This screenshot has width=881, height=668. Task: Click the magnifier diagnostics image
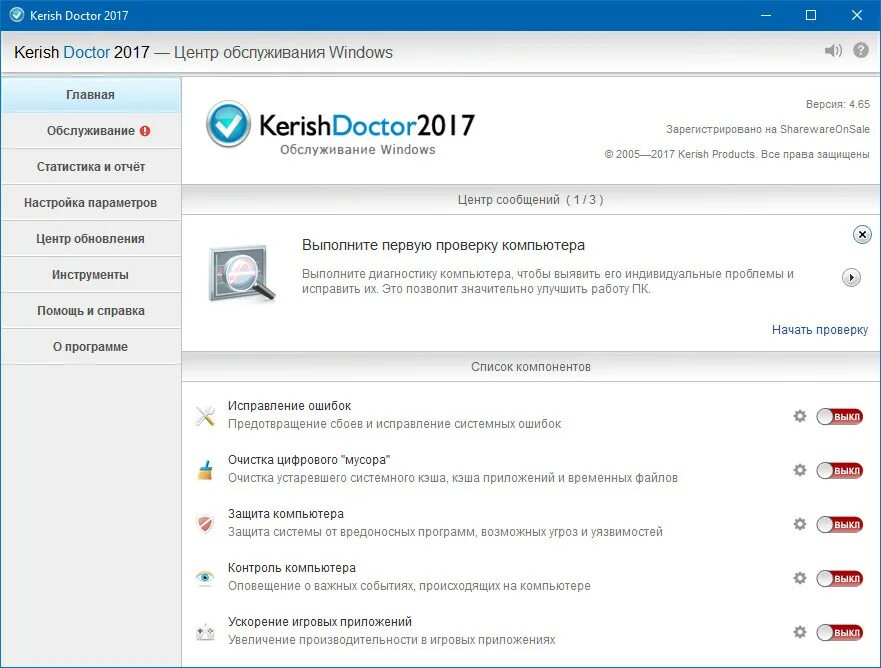click(x=242, y=274)
